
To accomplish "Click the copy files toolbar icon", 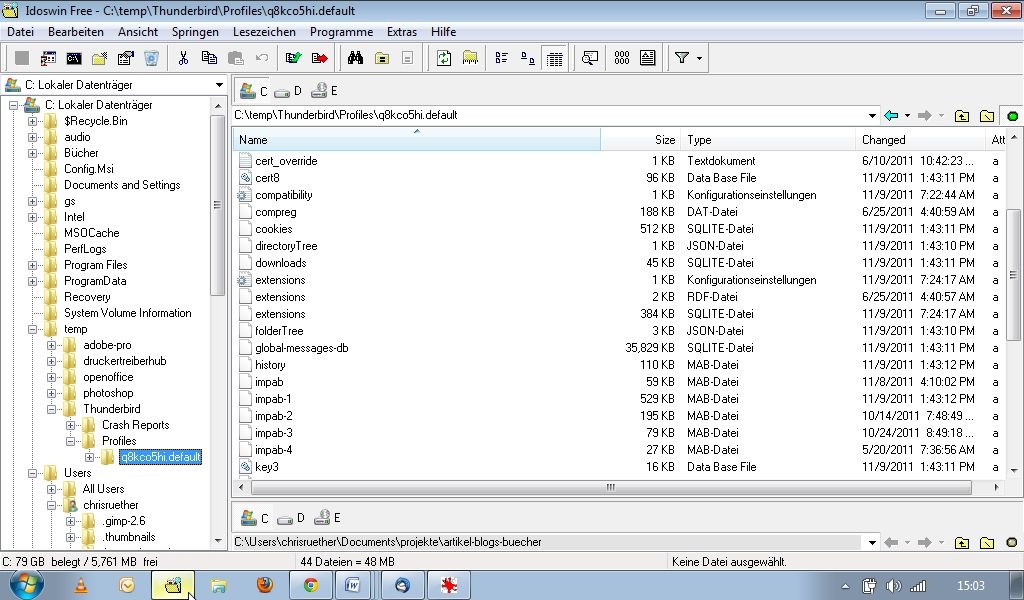I will tap(209, 58).
